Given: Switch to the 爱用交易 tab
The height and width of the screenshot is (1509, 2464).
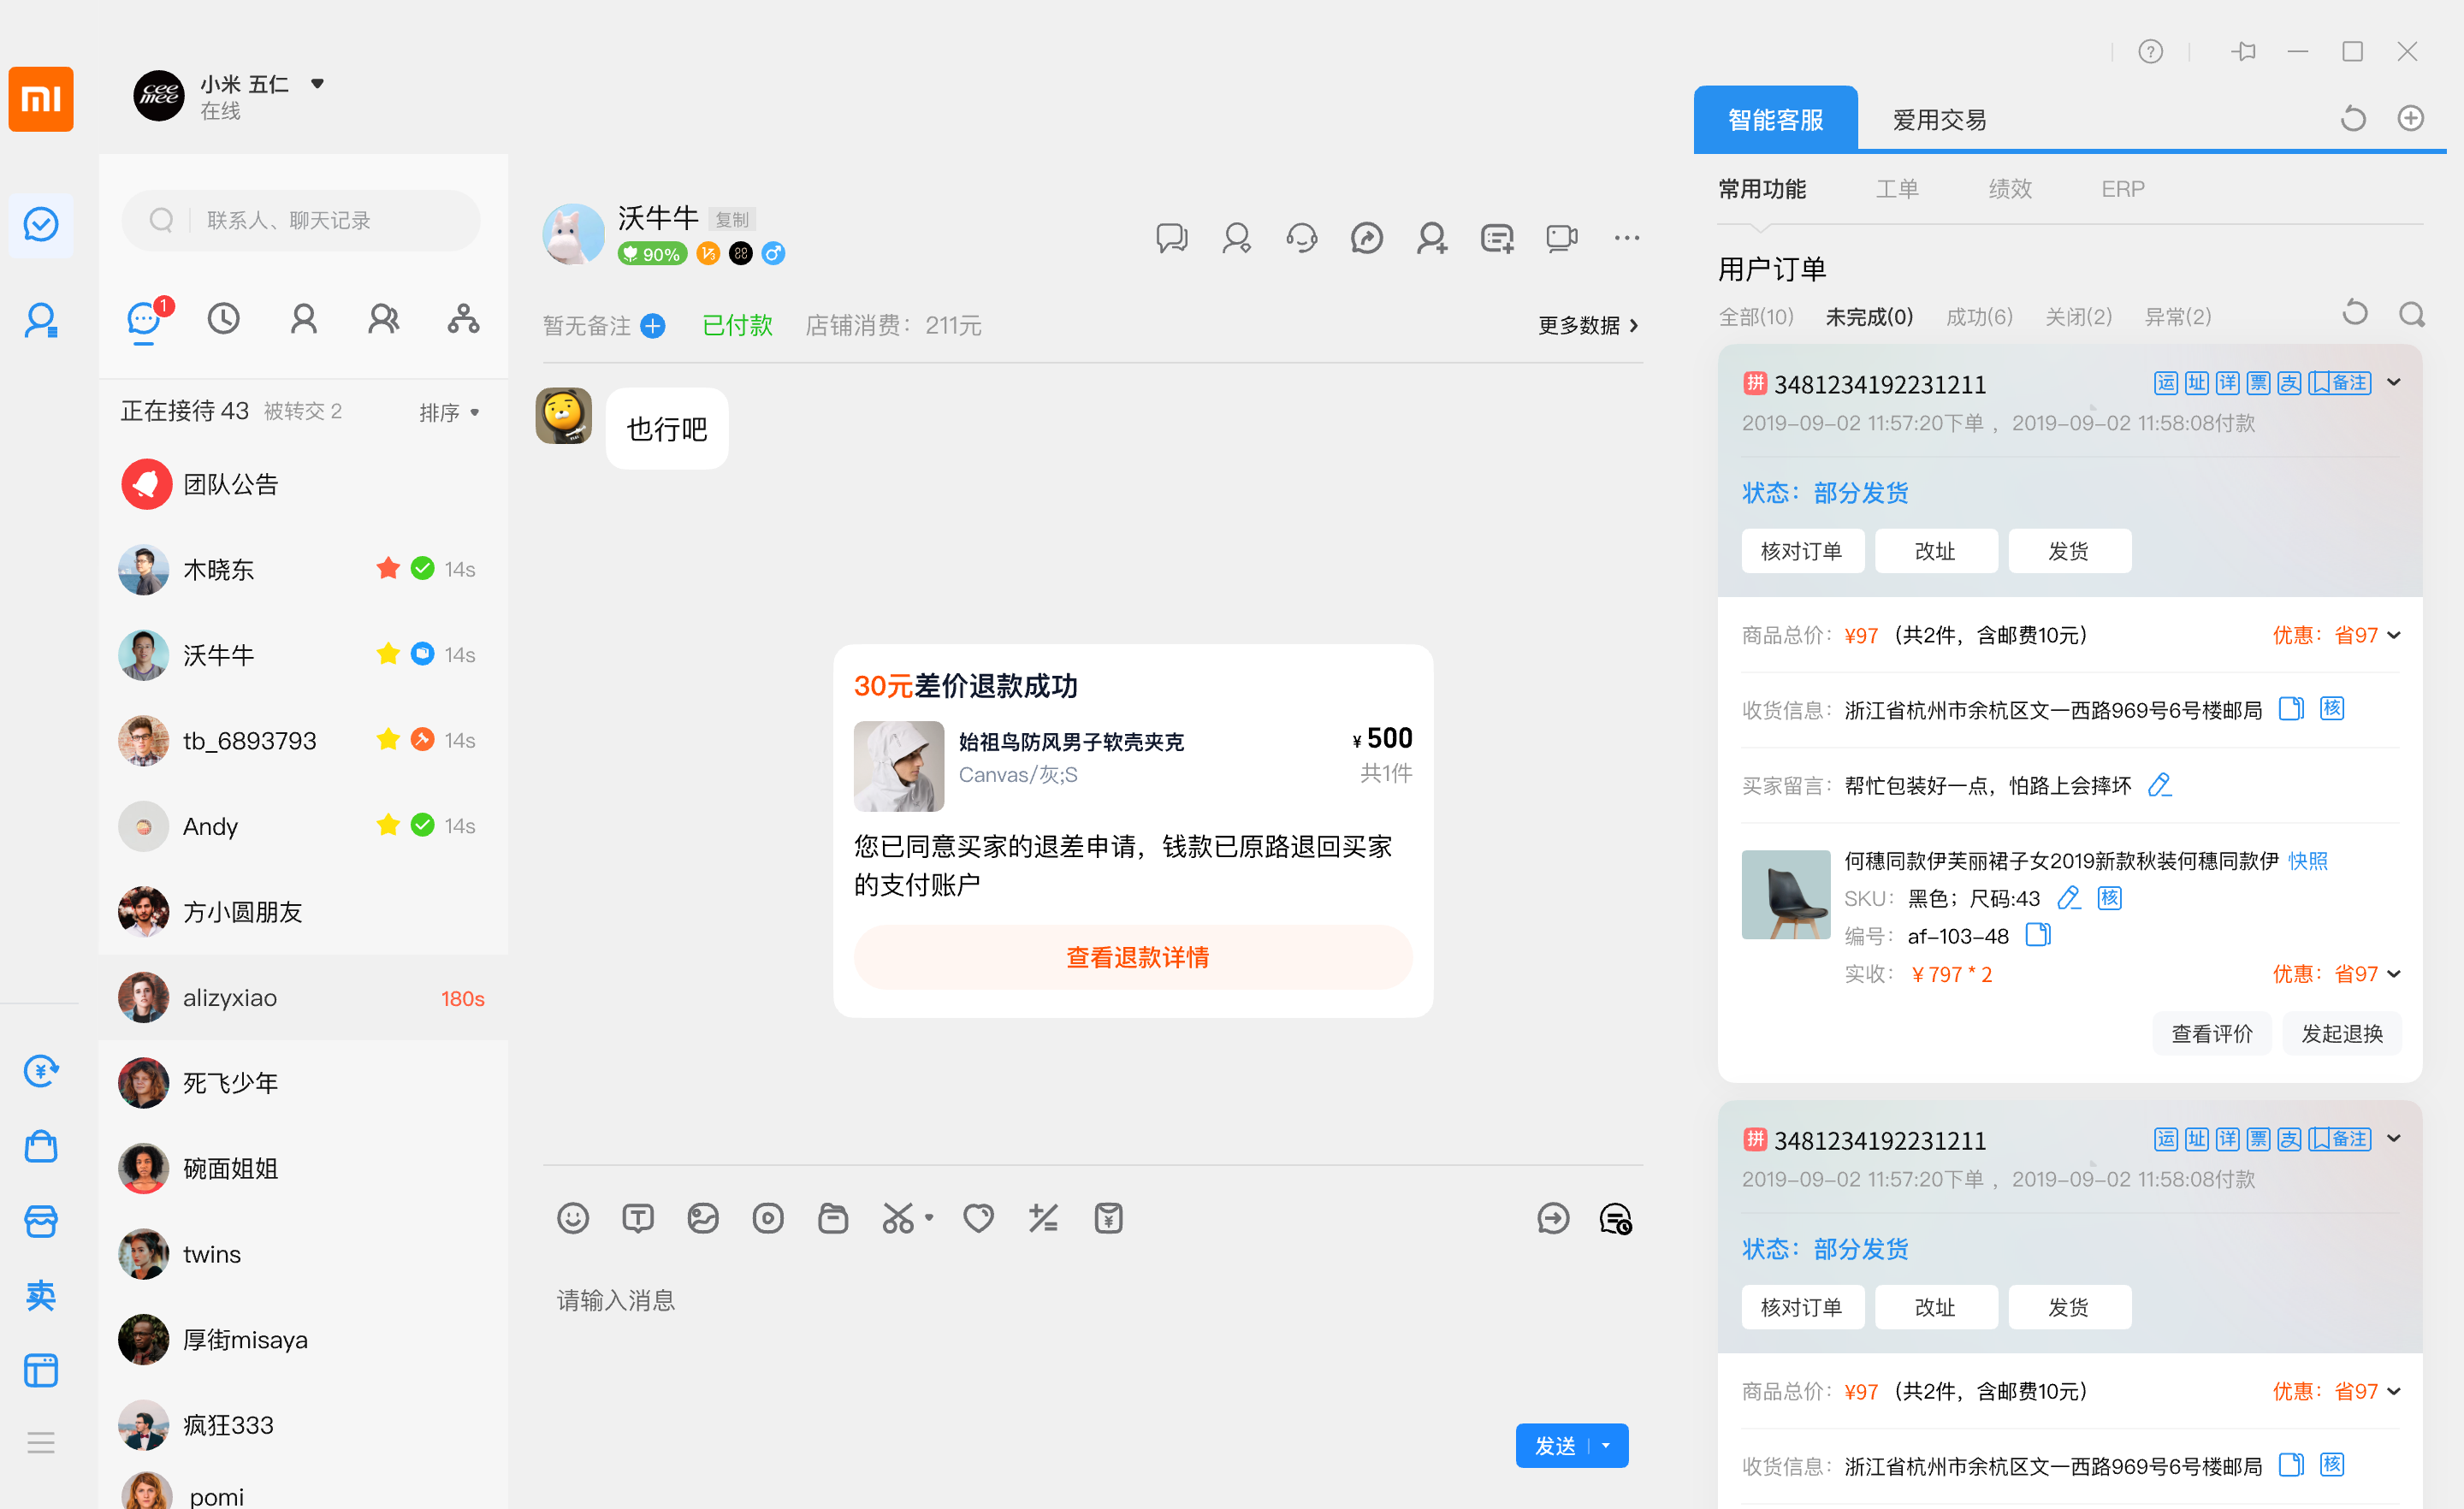Looking at the screenshot, I should tap(1937, 119).
